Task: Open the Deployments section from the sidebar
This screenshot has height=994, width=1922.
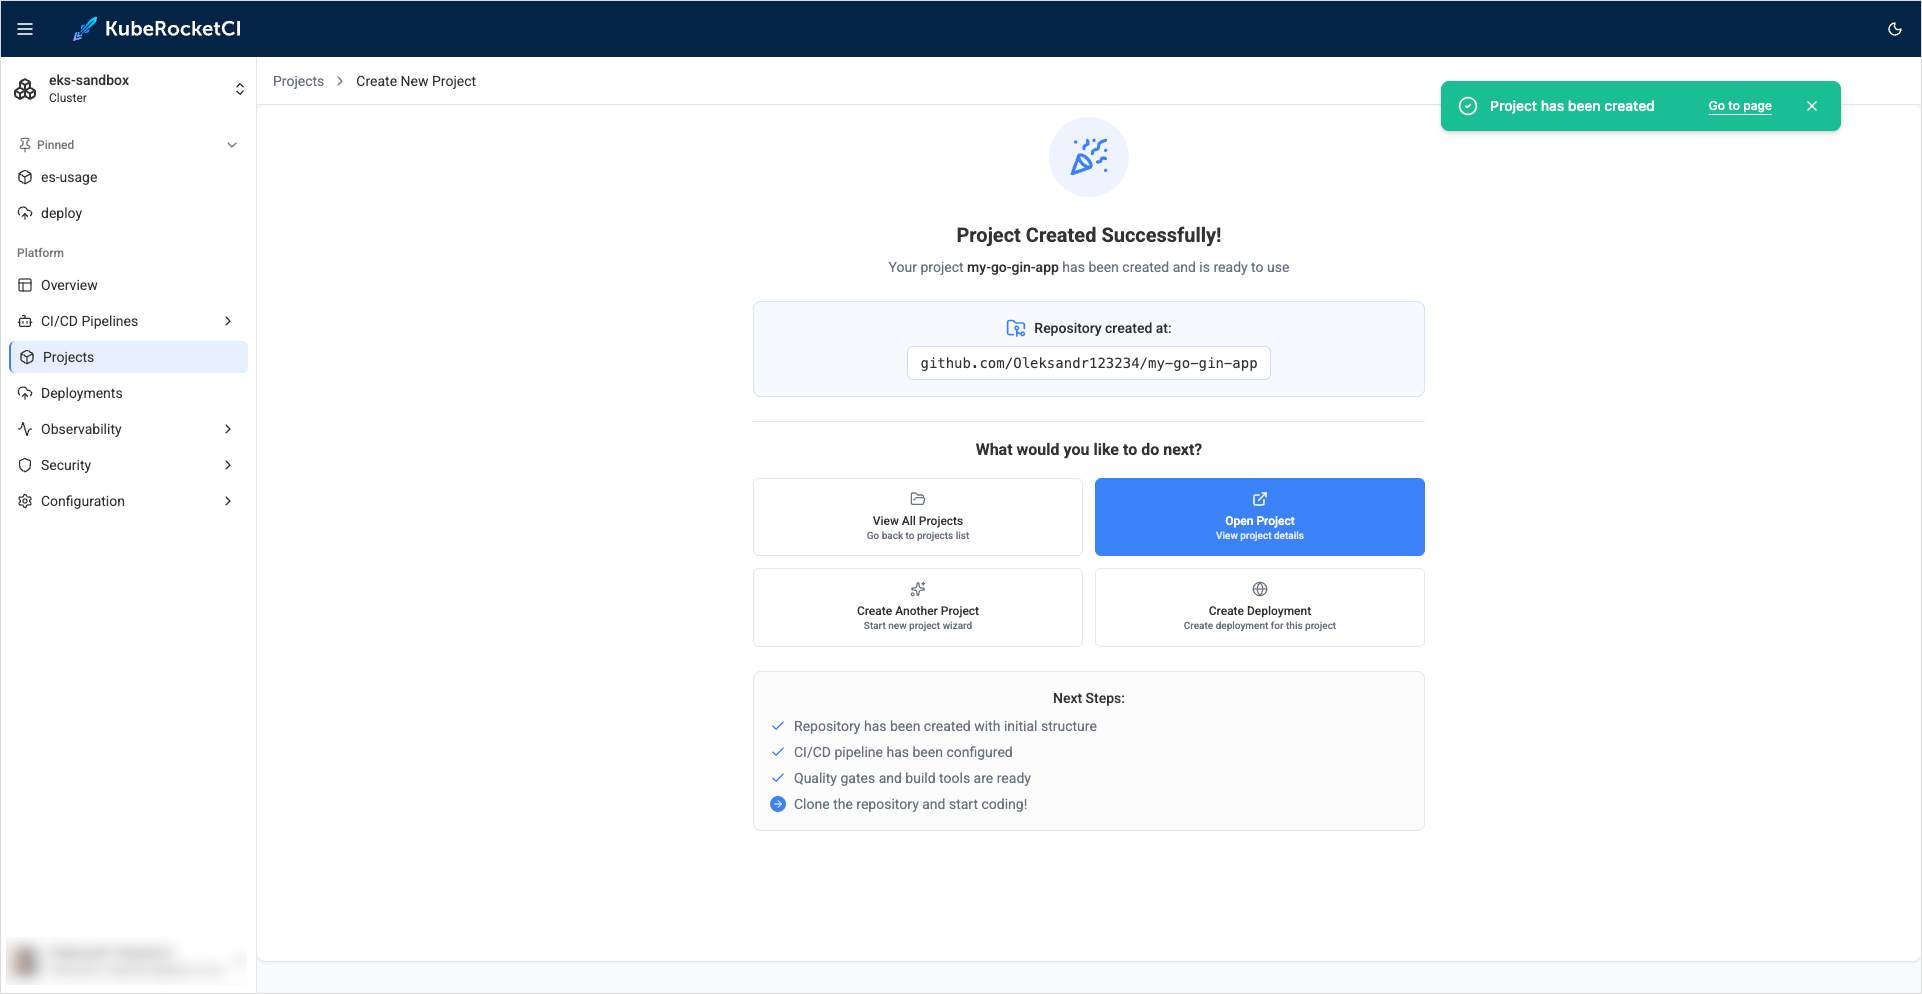Action: 81,393
